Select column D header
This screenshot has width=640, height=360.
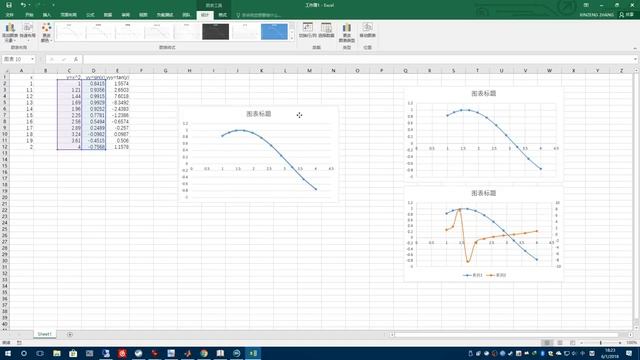pyautogui.click(x=93, y=71)
